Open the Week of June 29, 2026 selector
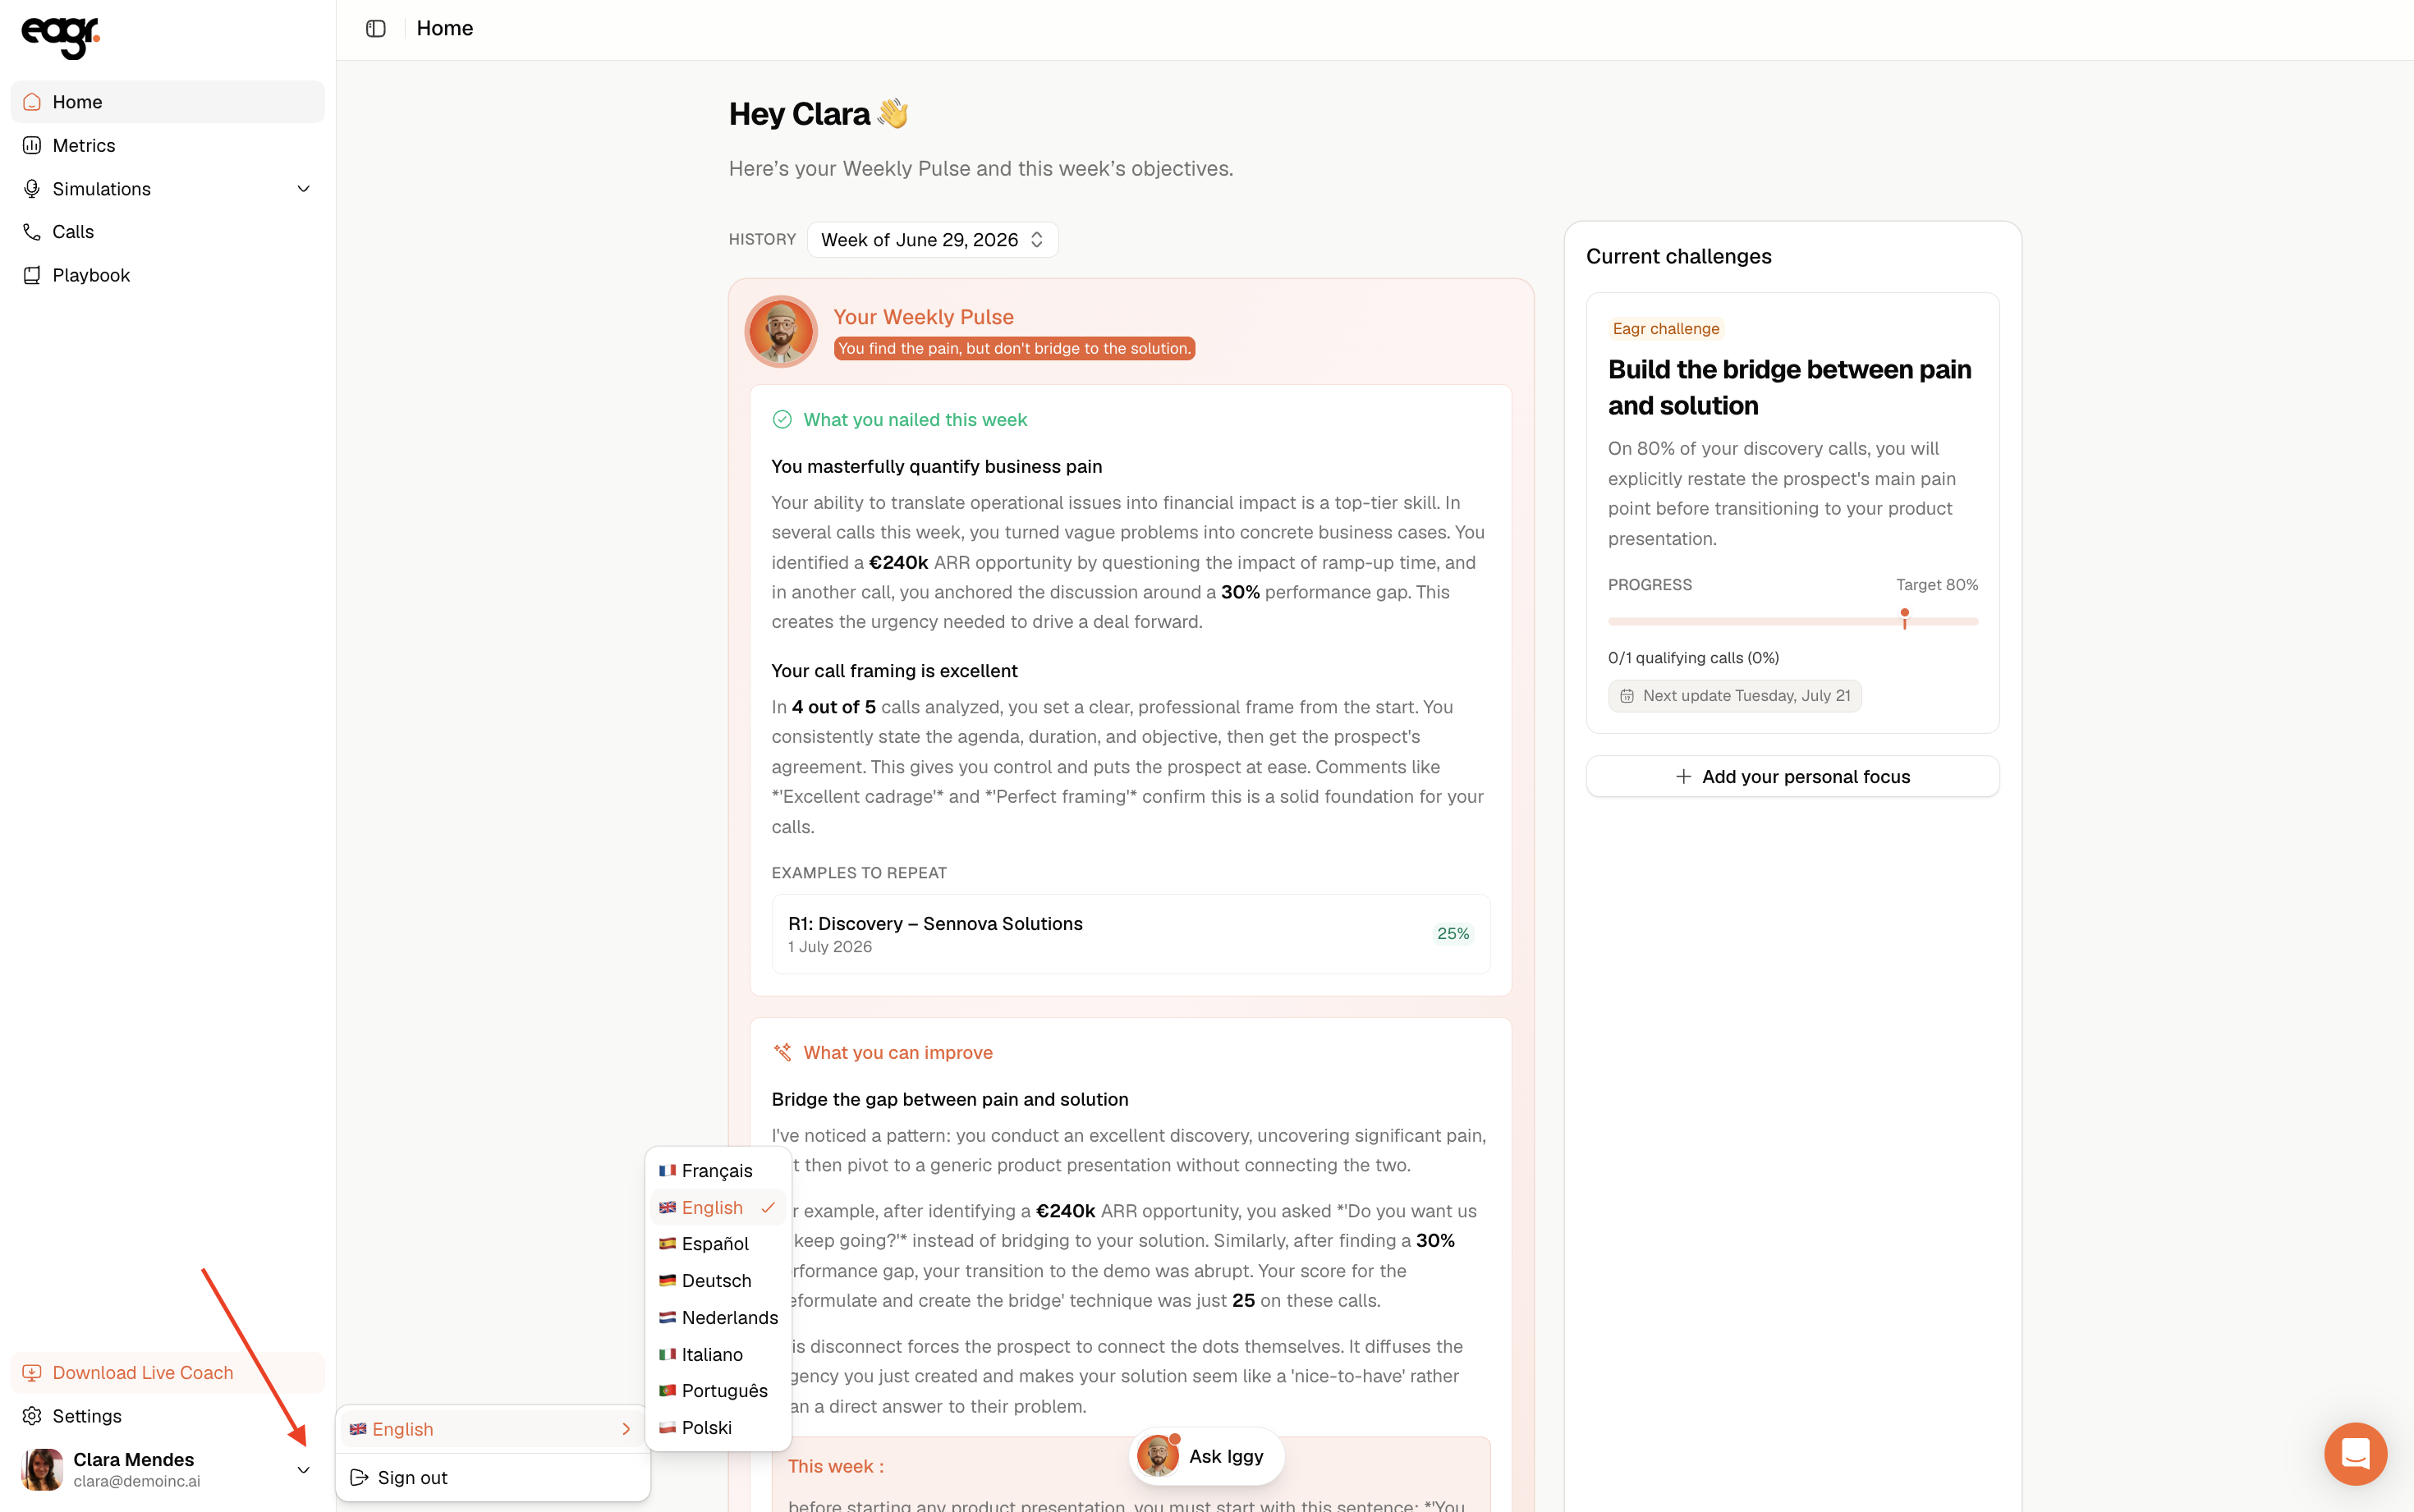Viewport: 2414px width, 1512px height. 932,240
